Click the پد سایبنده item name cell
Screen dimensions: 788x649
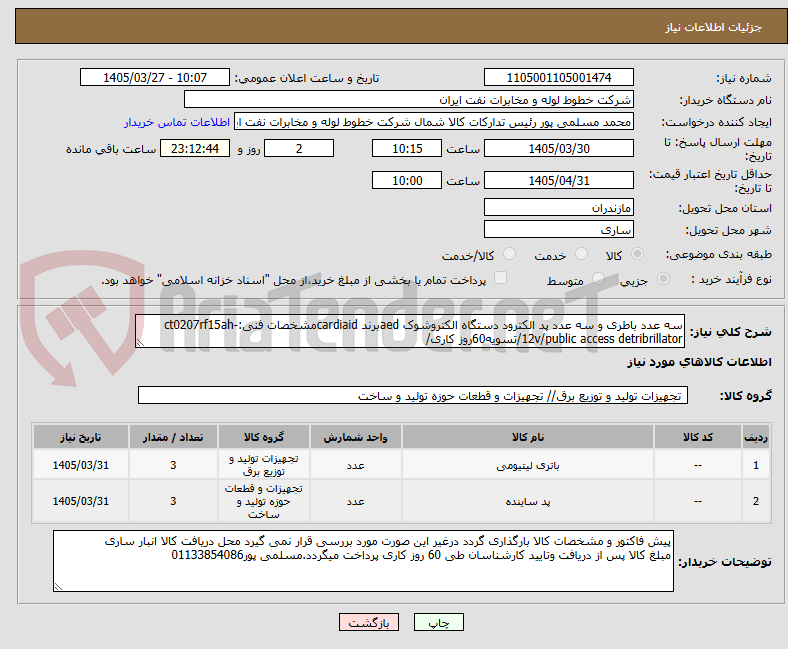tap(528, 501)
